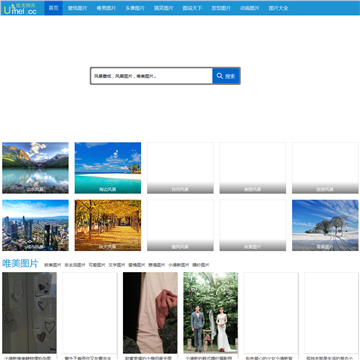Go to 头像图片 in the navigation bar
Viewport: 360px width, 360px height.
coord(135,8)
